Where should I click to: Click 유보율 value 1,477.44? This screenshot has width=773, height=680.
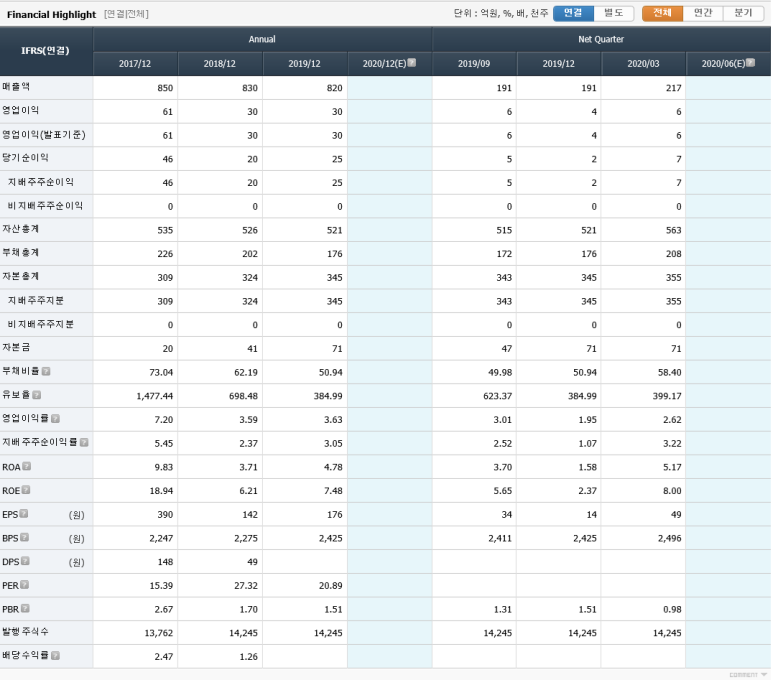coord(155,396)
